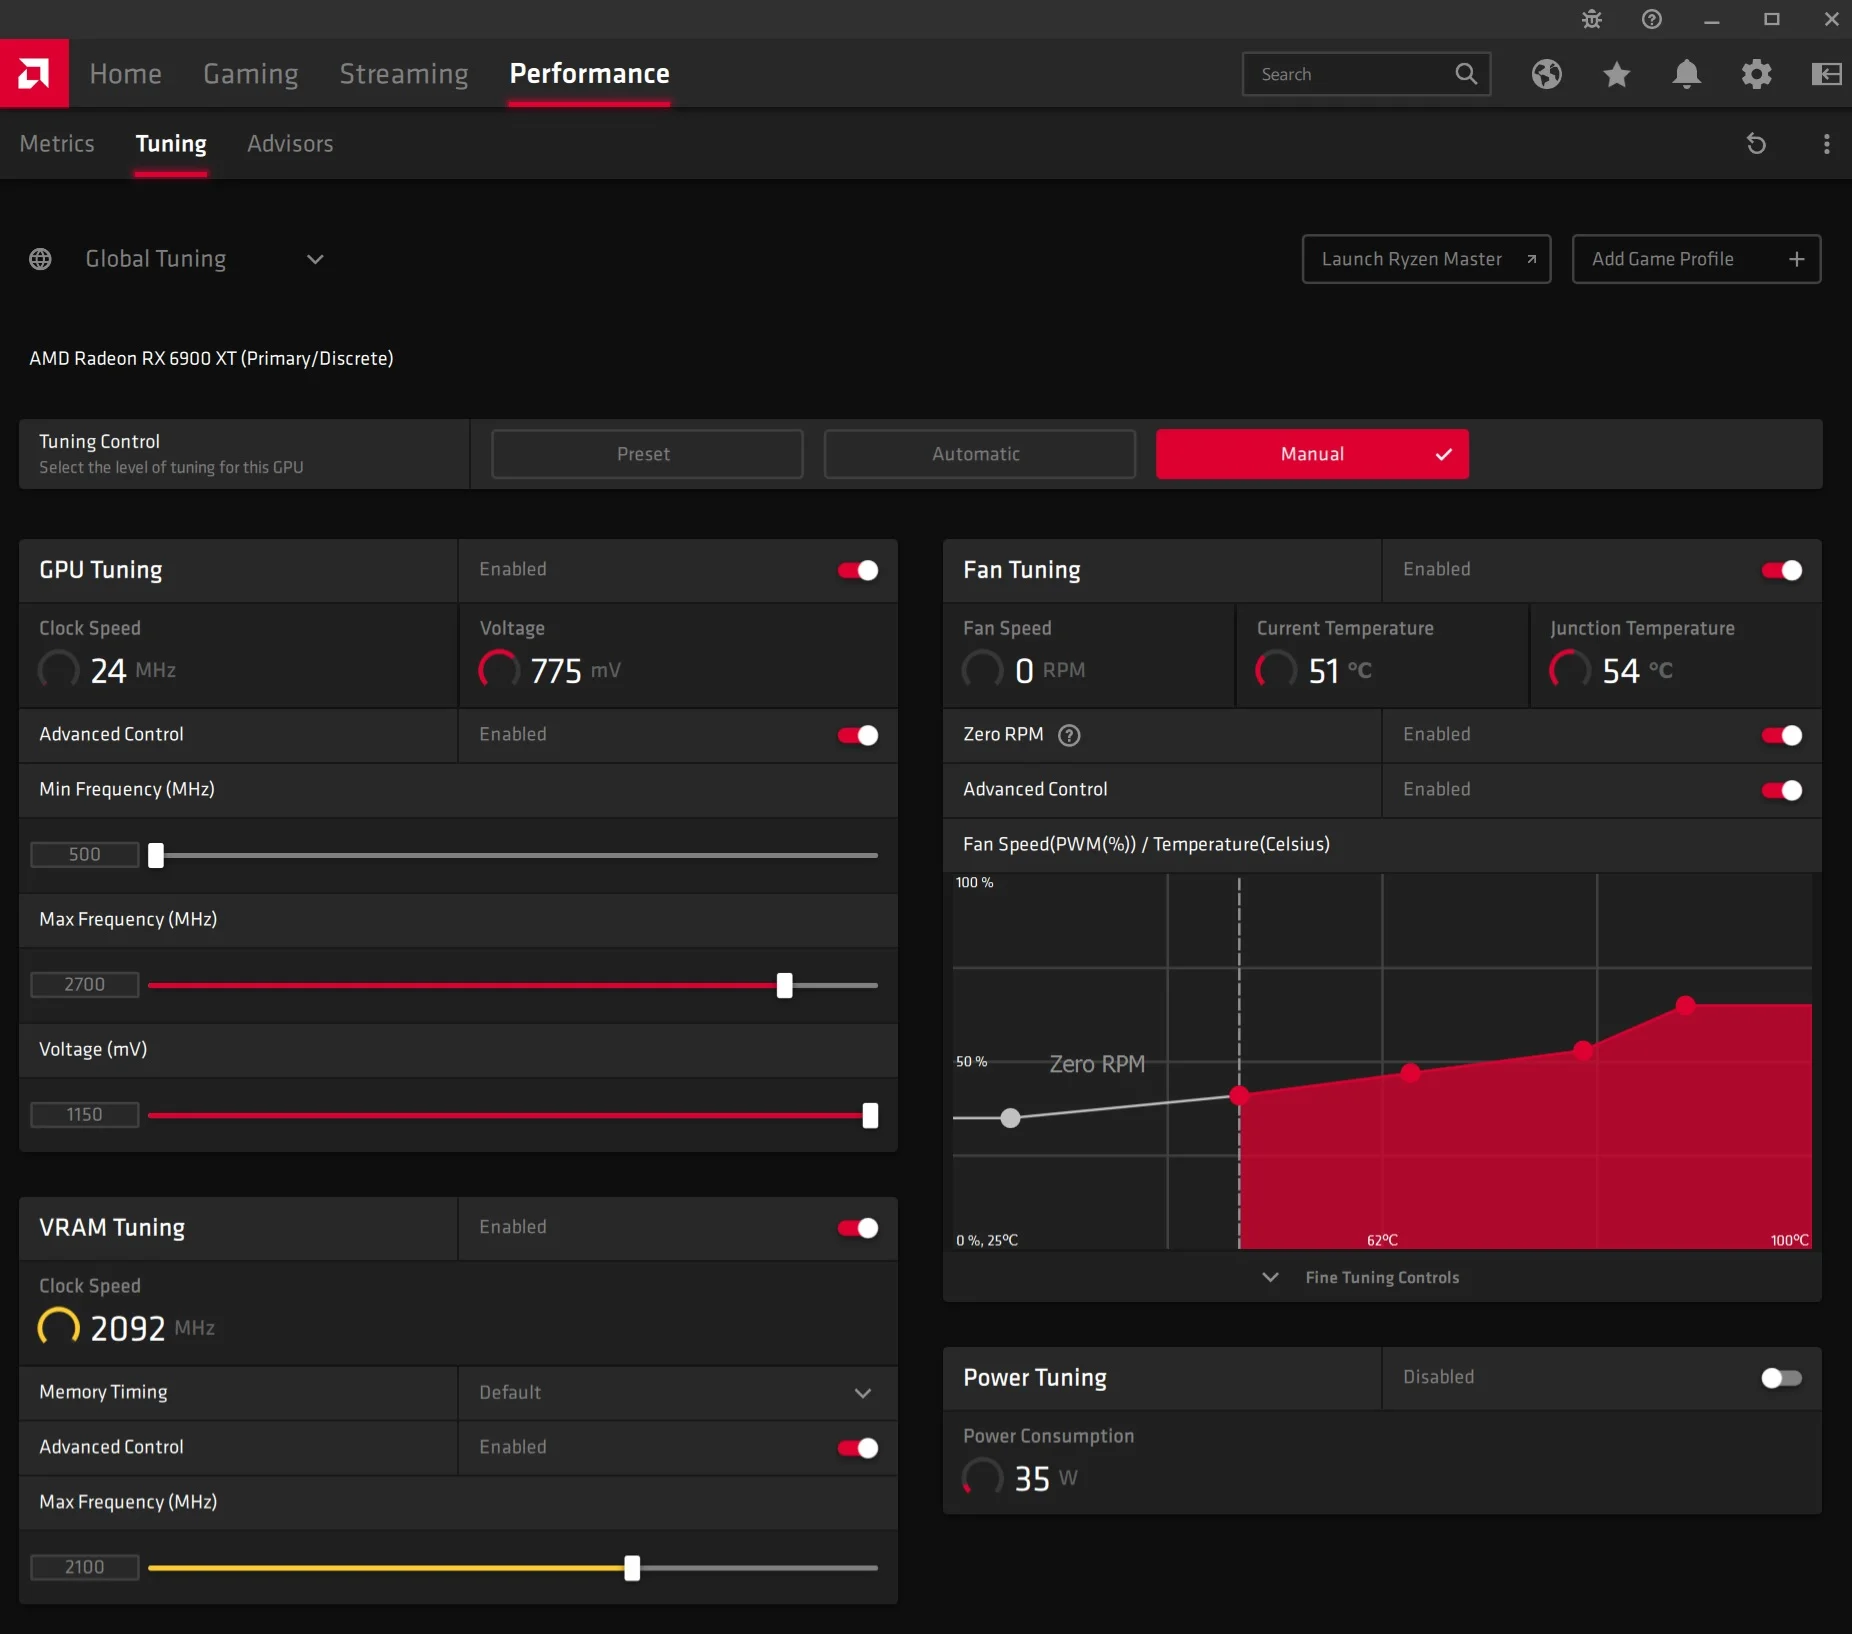This screenshot has height=1634, width=1852.
Task: Disable the GPU Tuning toggle
Action: 858,570
